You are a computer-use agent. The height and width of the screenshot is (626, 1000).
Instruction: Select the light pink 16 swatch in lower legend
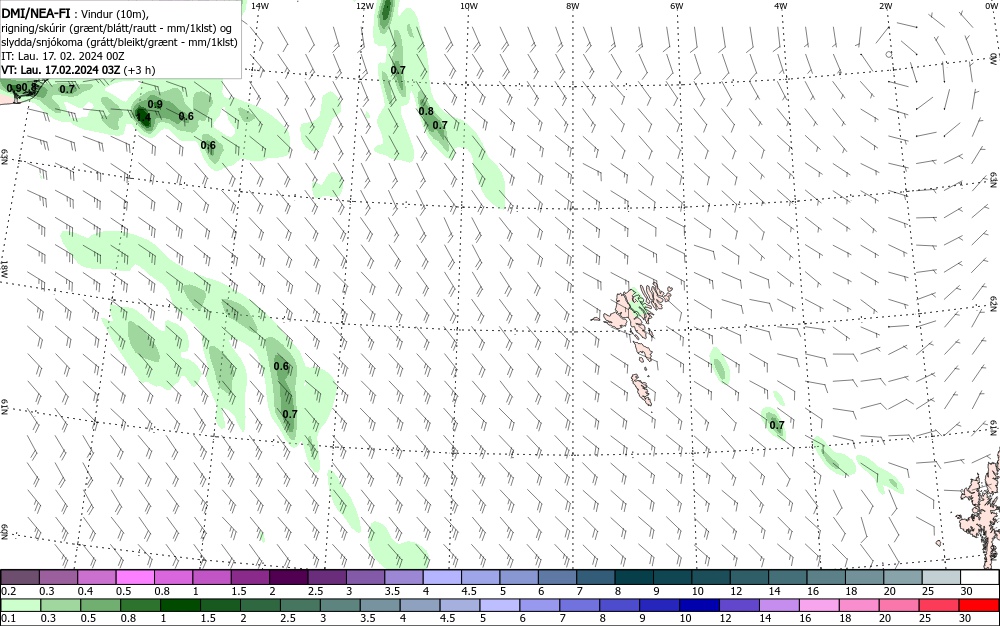pyautogui.click(x=819, y=604)
